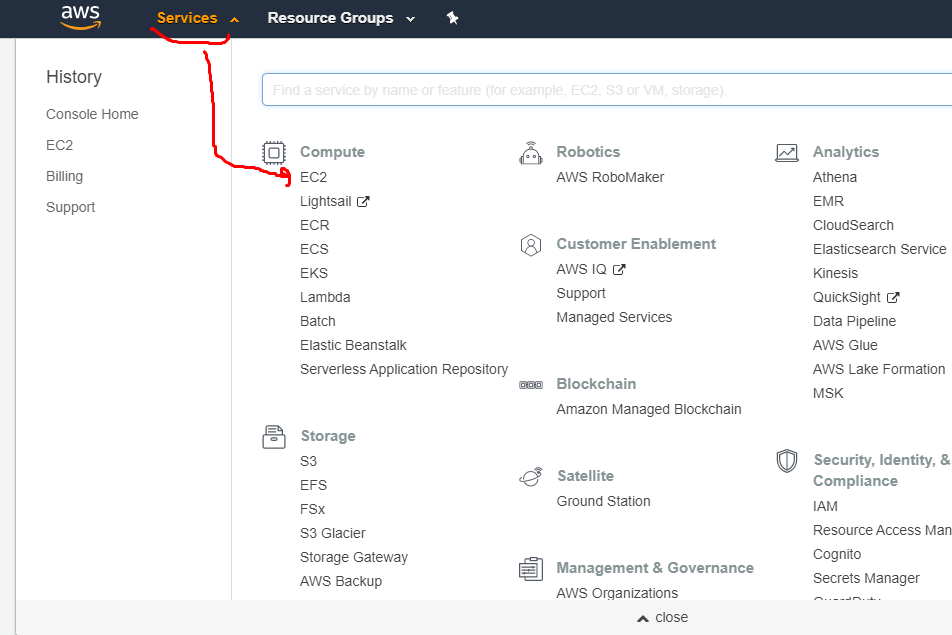
Task: Open IAM under Security, Identity & Compliance
Action: point(825,506)
